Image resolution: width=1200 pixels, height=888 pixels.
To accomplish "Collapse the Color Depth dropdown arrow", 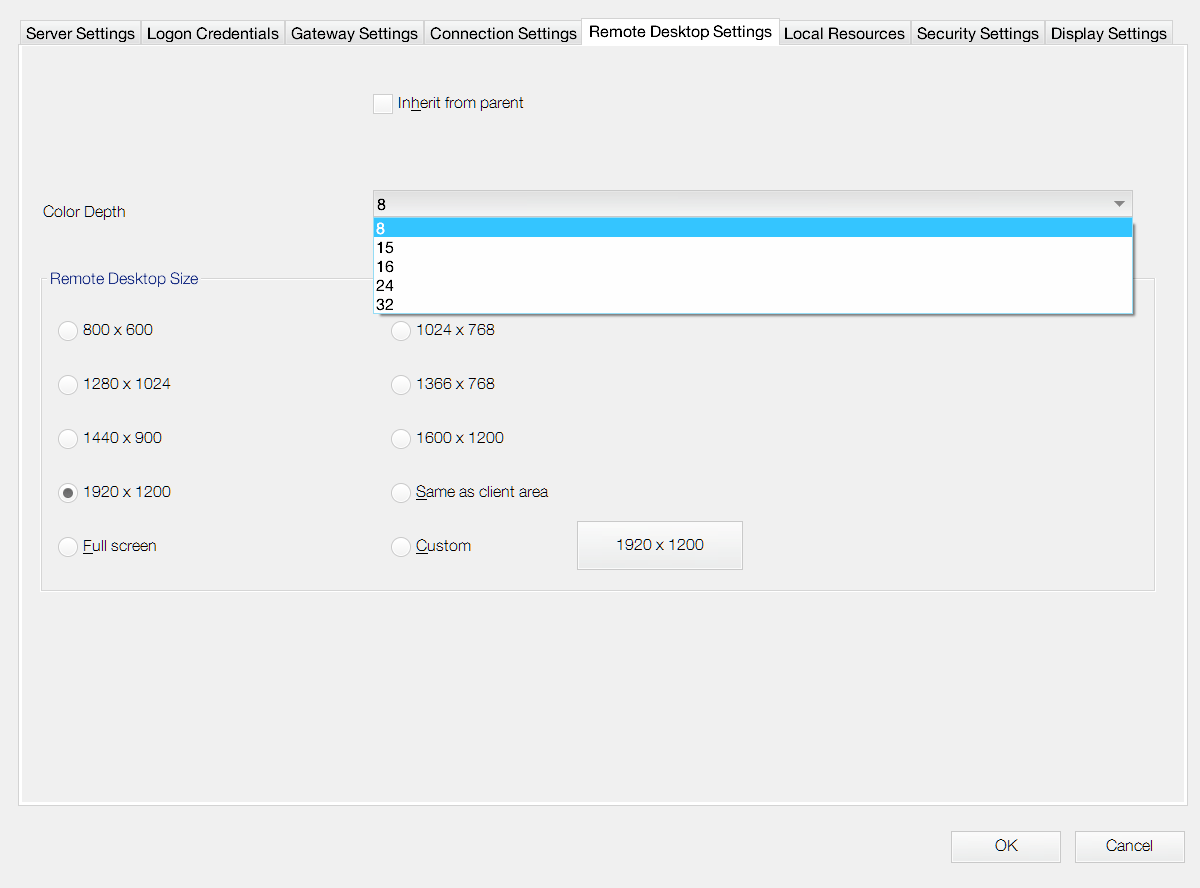I will pyautogui.click(x=1118, y=204).
